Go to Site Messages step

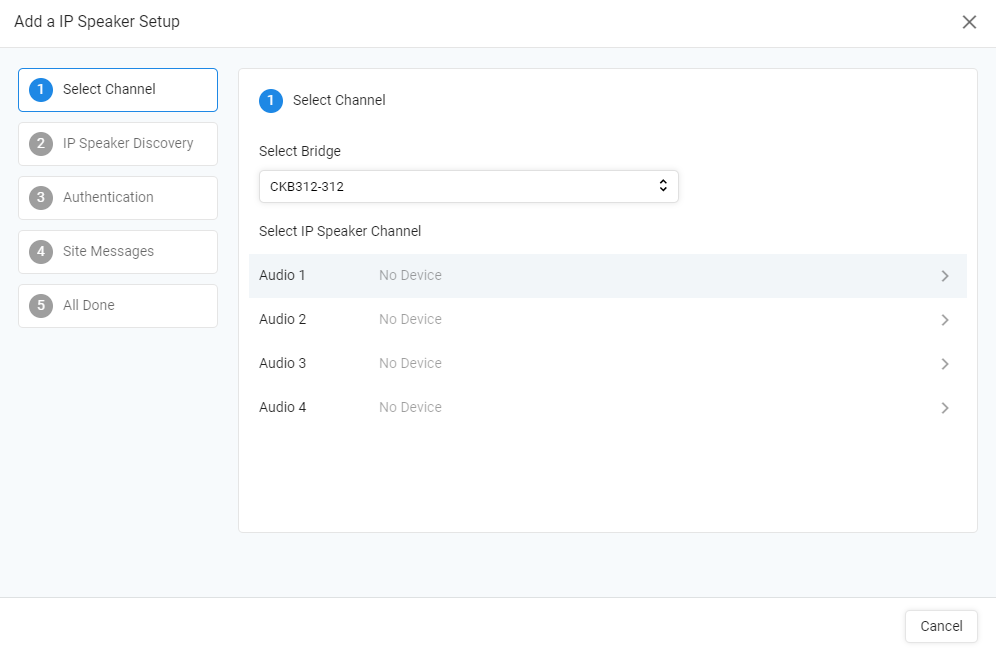(118, 252)
